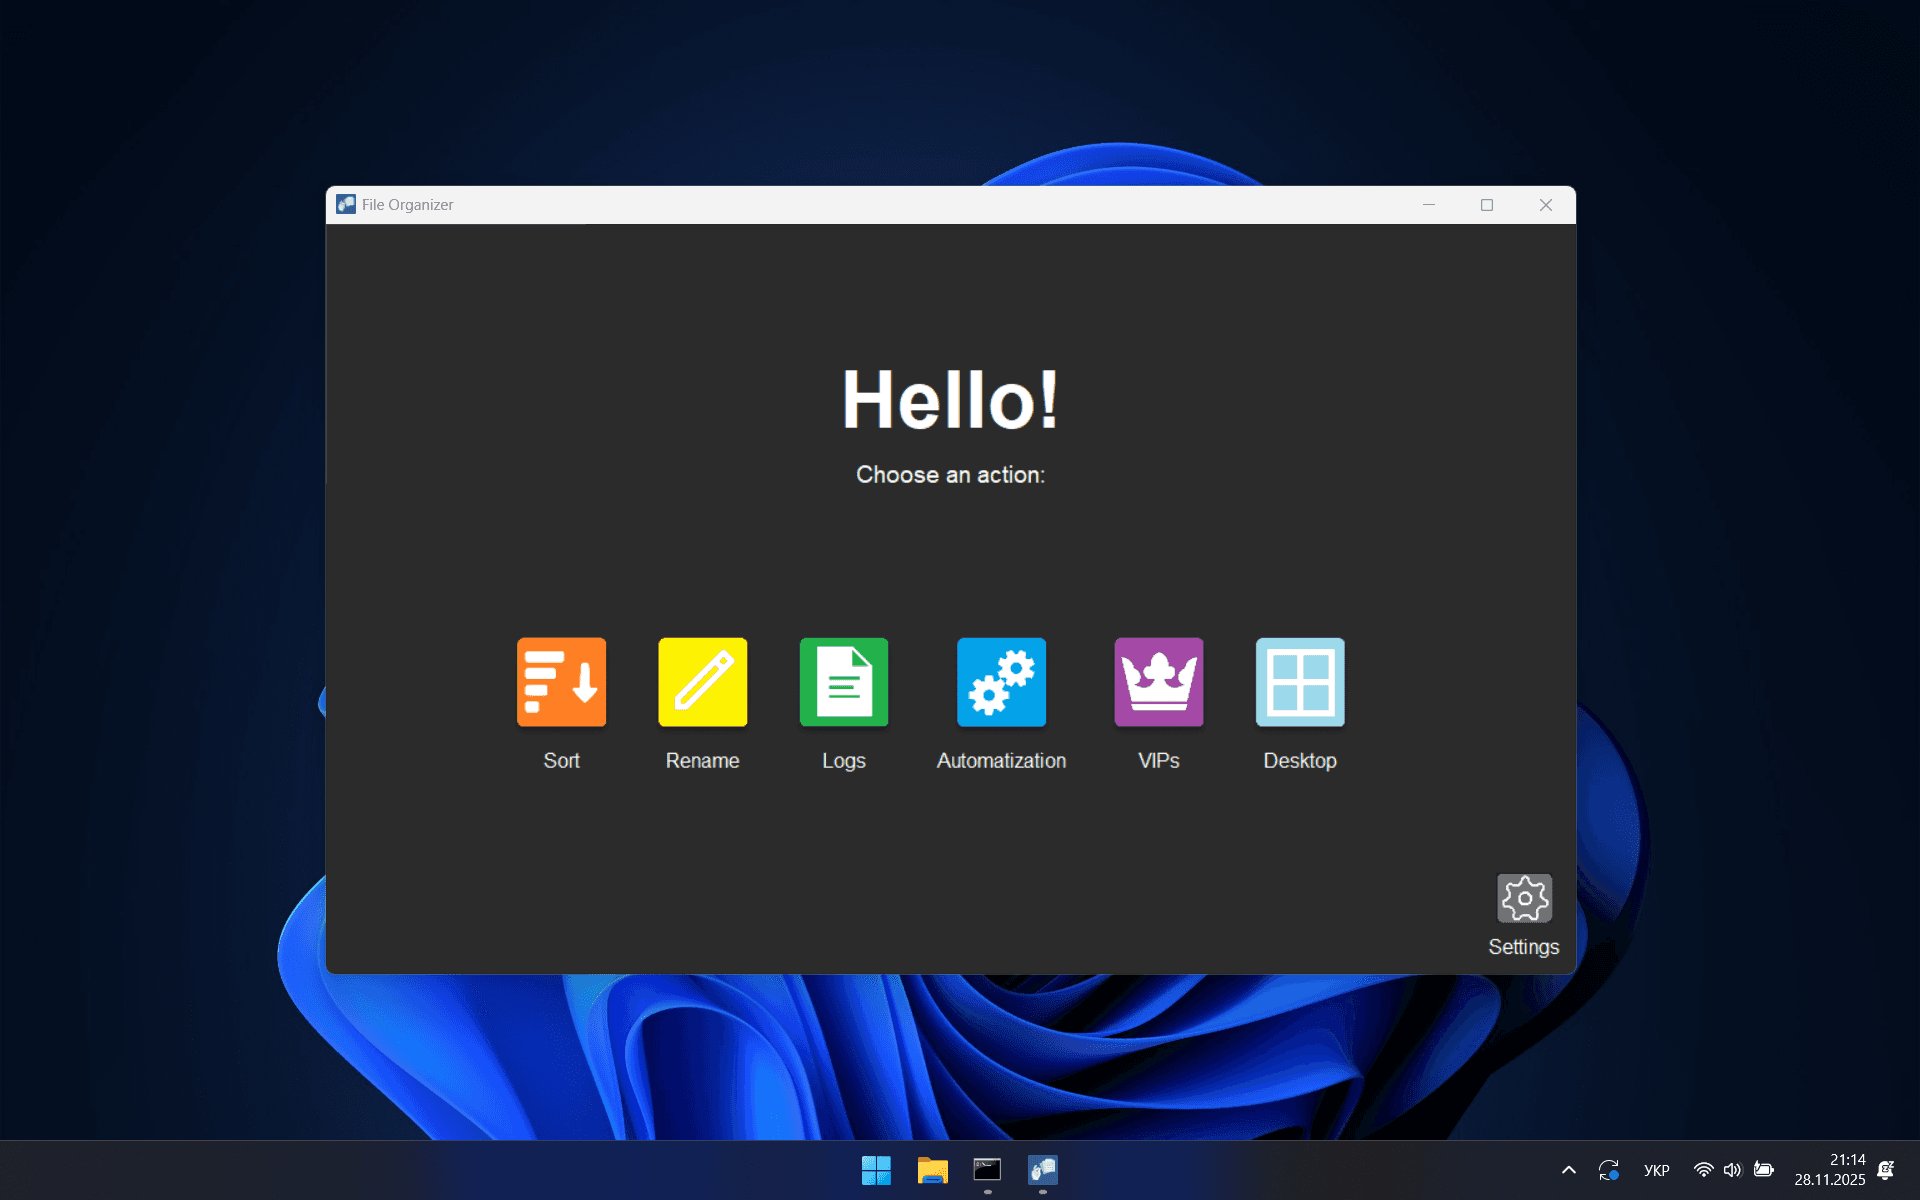Open the Wi-Fi quick settings
Screen dimensions: 1920x1200
tap(1703, 1170)
